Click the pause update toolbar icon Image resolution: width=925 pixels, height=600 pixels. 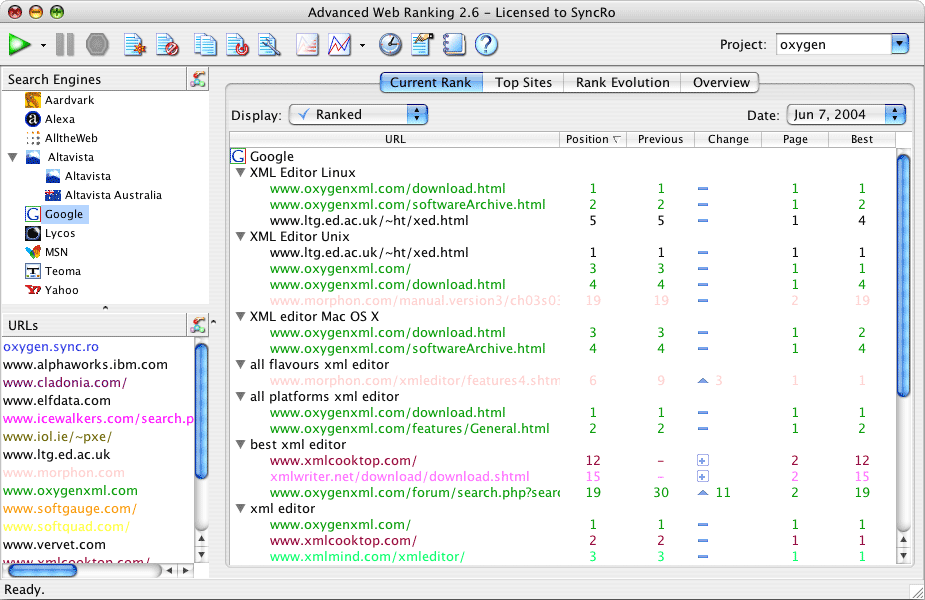pyautogui.click(x=65, y=45)
